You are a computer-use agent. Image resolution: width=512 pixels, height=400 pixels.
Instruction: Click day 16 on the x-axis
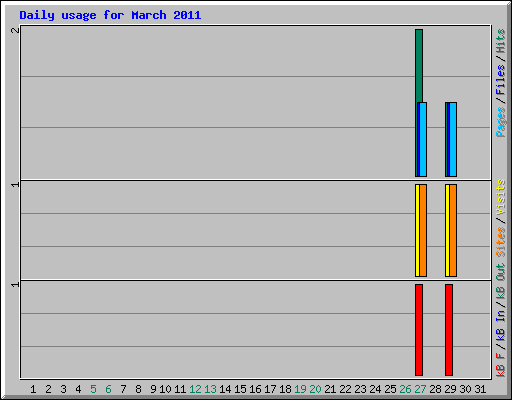[x=255, y=389]
